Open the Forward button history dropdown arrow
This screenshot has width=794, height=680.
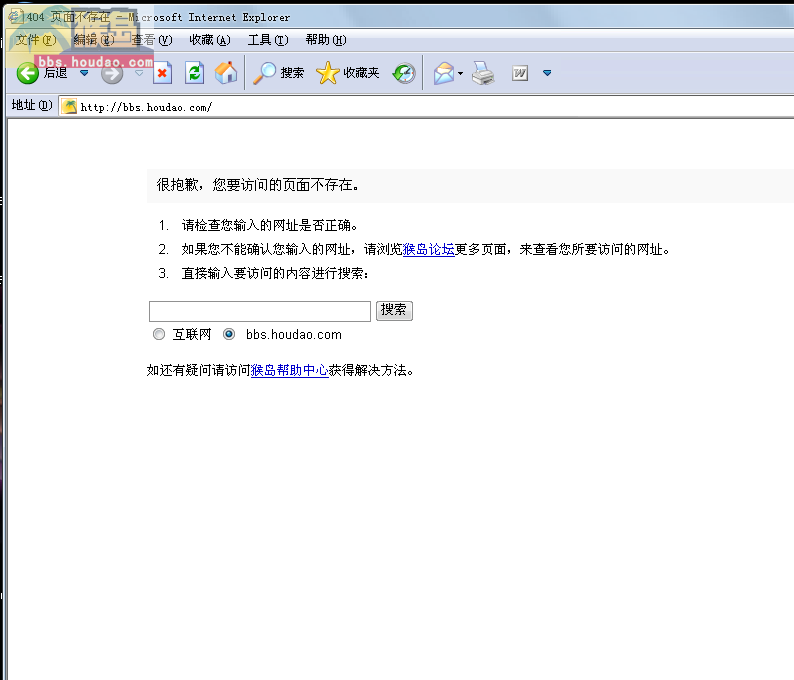coord(139,73)
